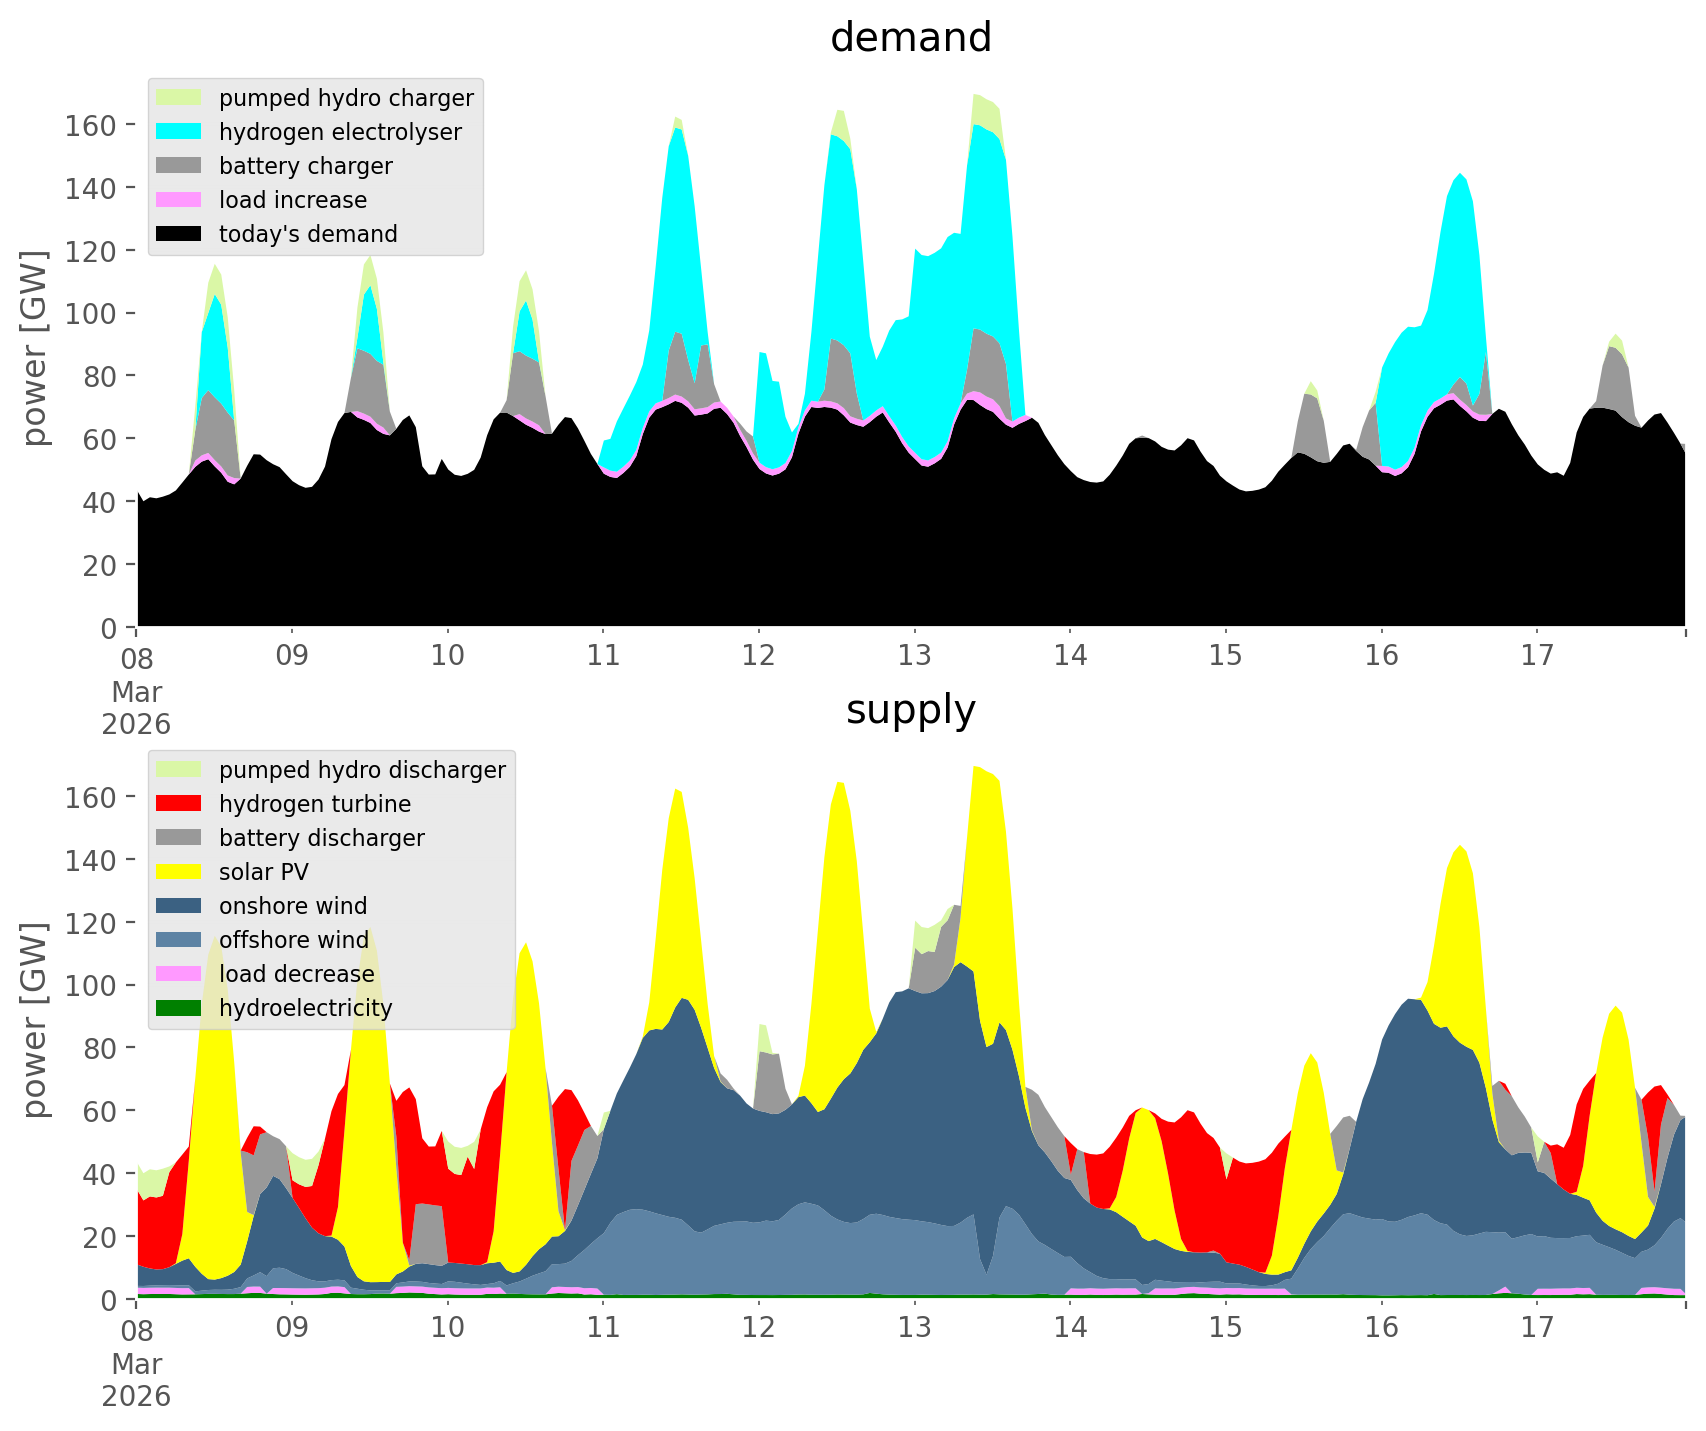The height and width of the screenshot is (1431, 1706).
Task: Click date tick 13 under the supply chart
Action: coord(914,1328)
